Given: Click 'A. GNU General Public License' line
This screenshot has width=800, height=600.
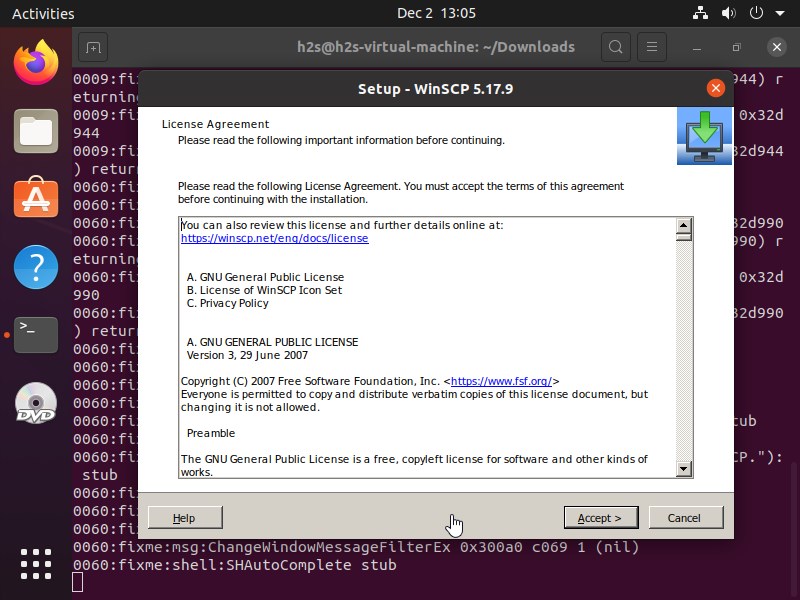Looking at the screenshot, I should [265, 277].
